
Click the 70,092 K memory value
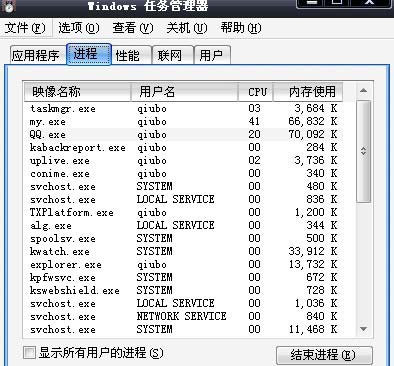[x=313, y=134]
